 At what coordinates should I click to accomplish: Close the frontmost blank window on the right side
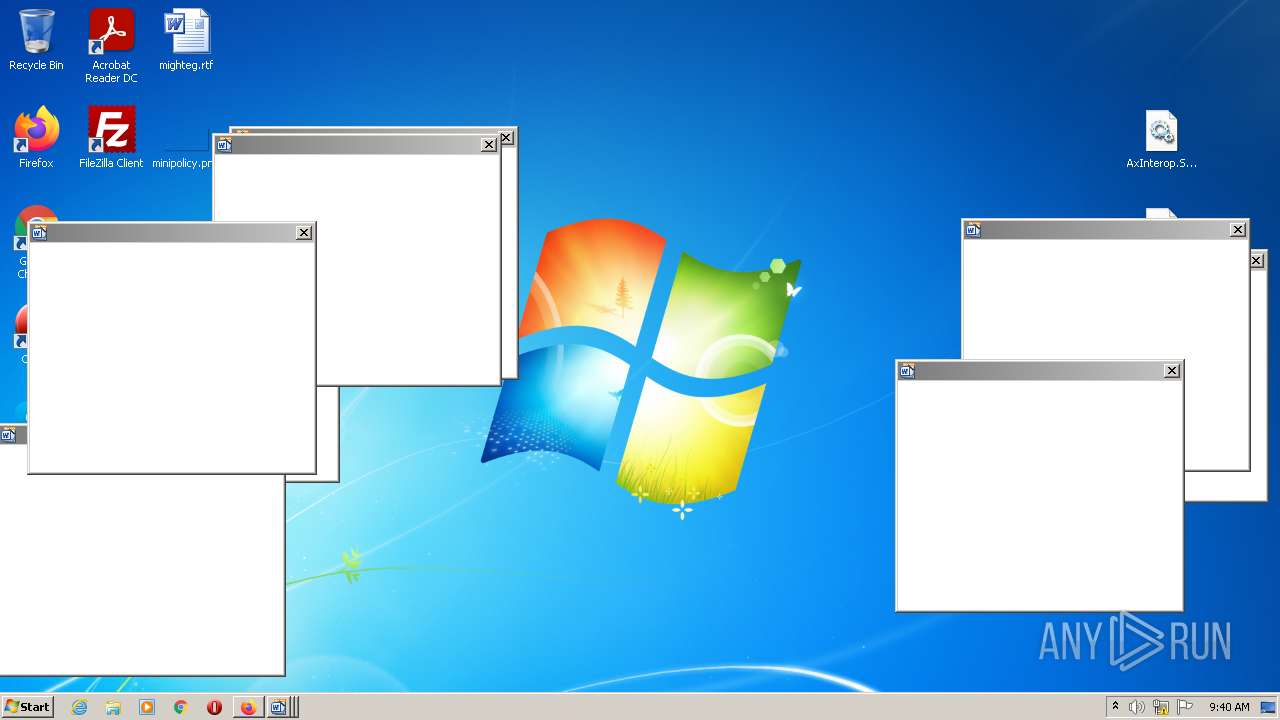pos(1172,371)
